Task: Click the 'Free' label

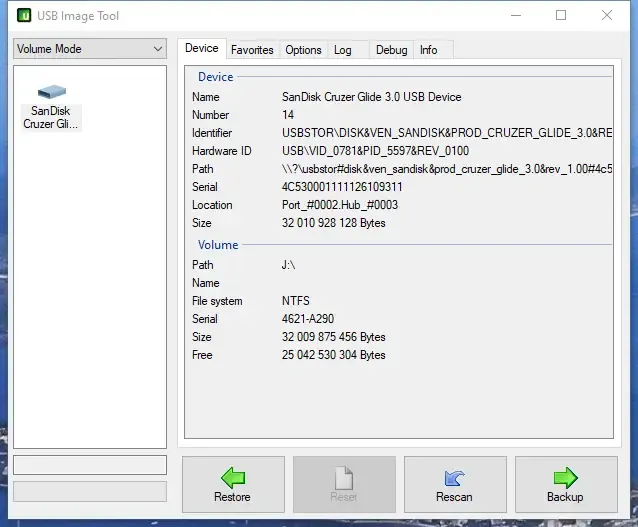Action: 202,355
